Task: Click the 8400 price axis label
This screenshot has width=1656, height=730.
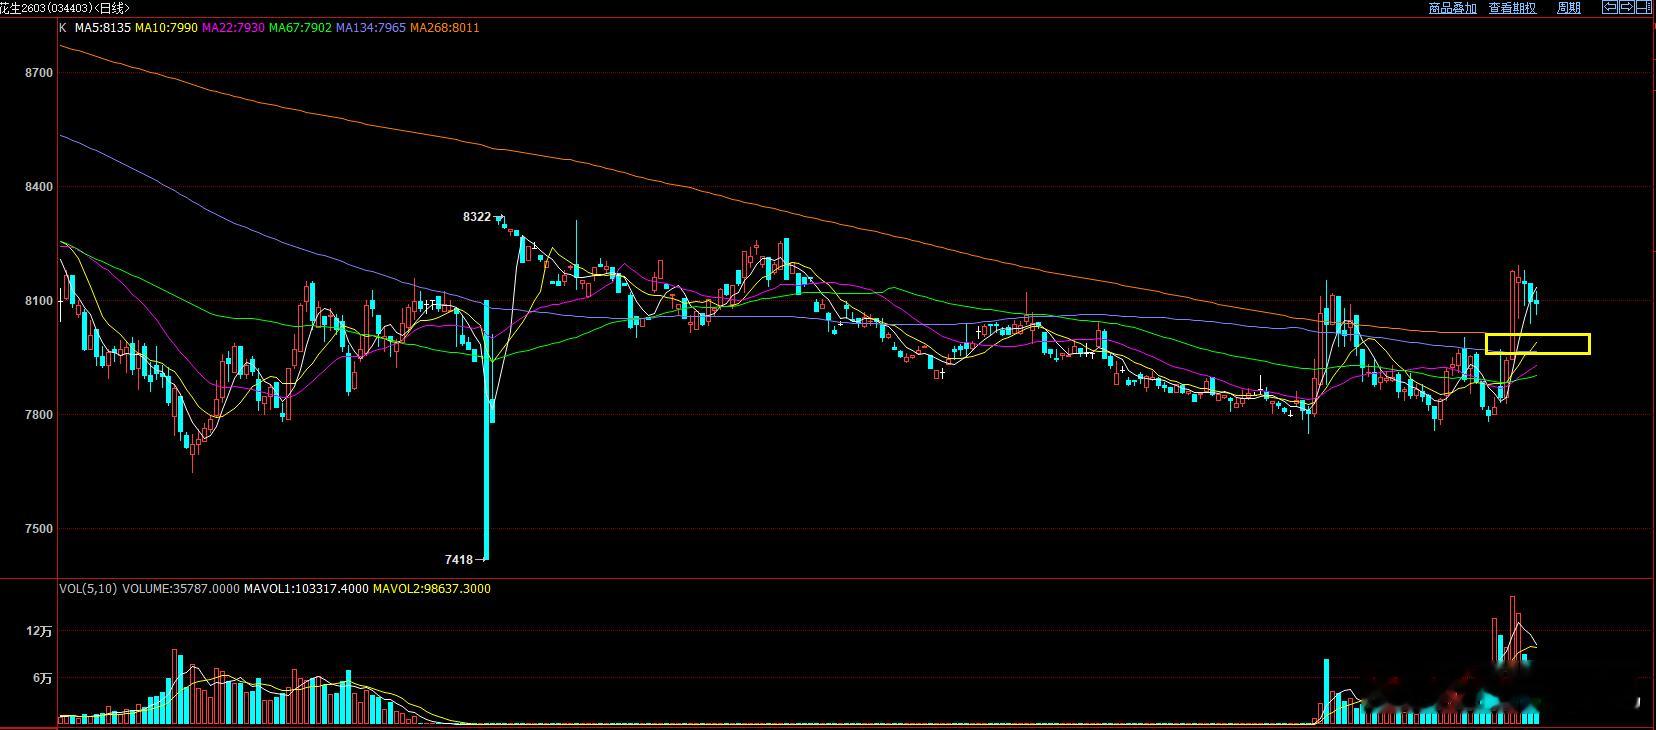Action: [x=40, y=187]
